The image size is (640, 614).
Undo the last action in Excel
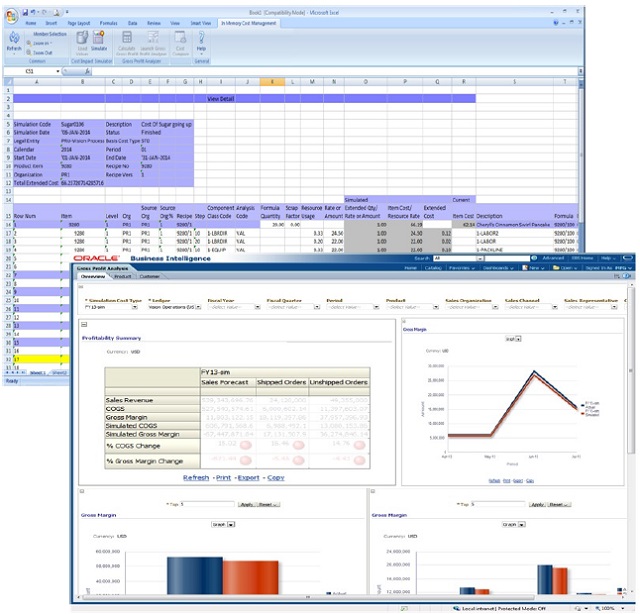tap(33, 13)
